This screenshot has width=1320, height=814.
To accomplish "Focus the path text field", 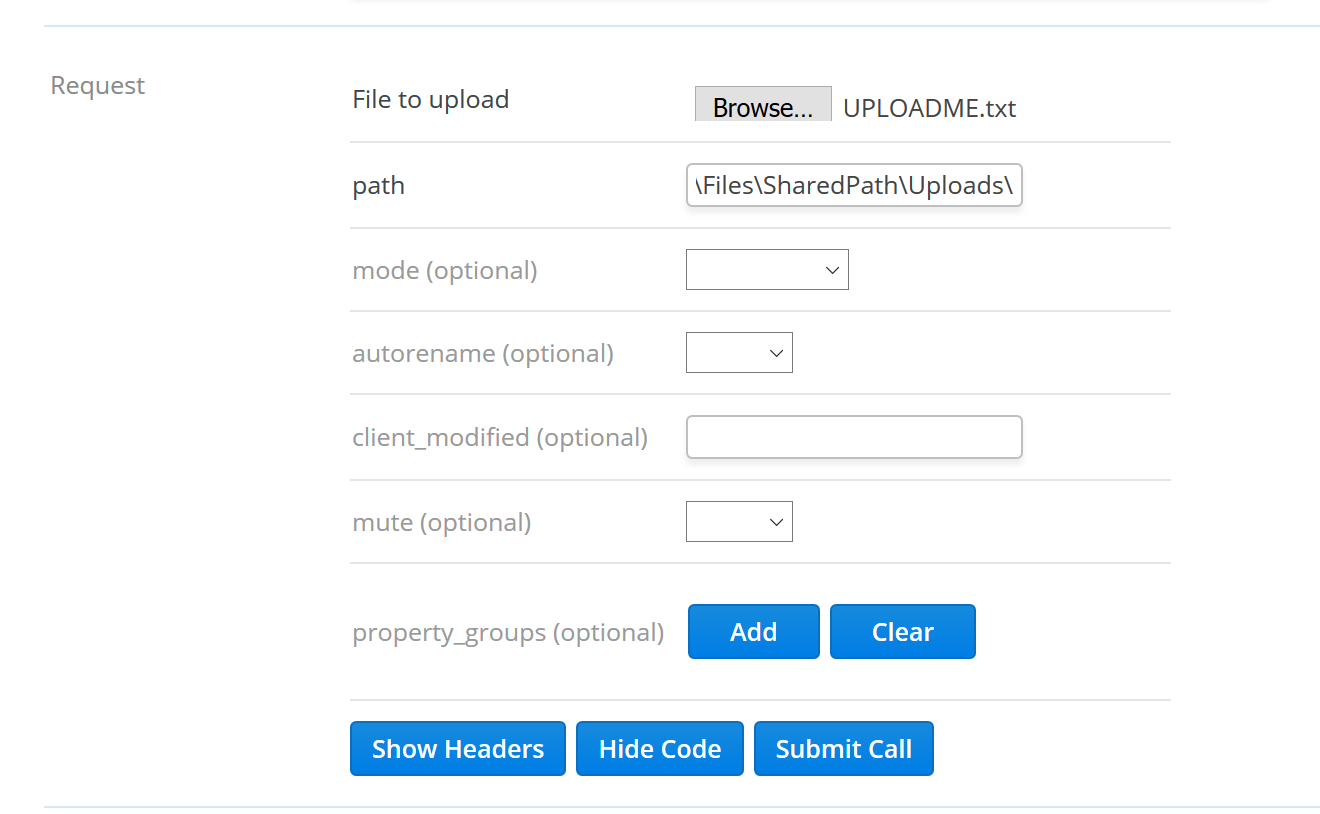I will pyautogui.click(x=854, y=185).
